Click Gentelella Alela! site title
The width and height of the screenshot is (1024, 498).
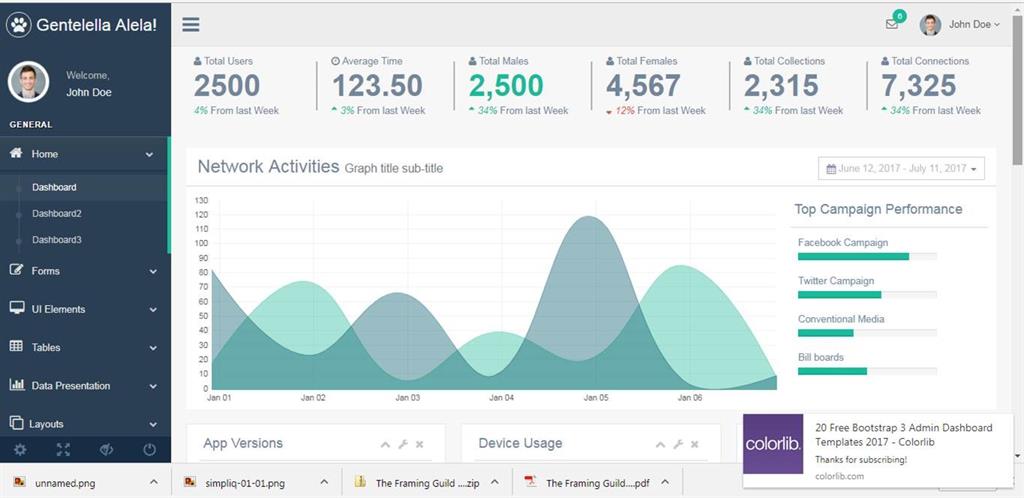click(97, 25)
